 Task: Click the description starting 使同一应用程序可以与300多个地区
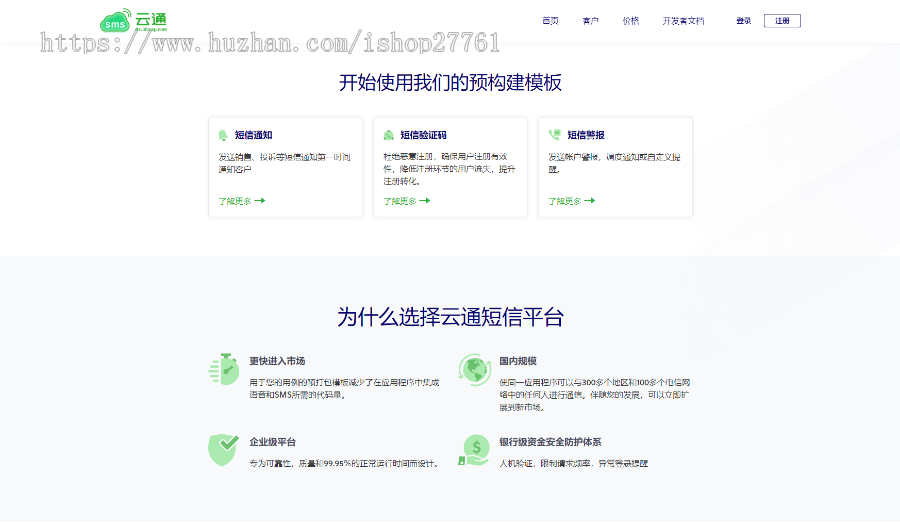[594, 395]
